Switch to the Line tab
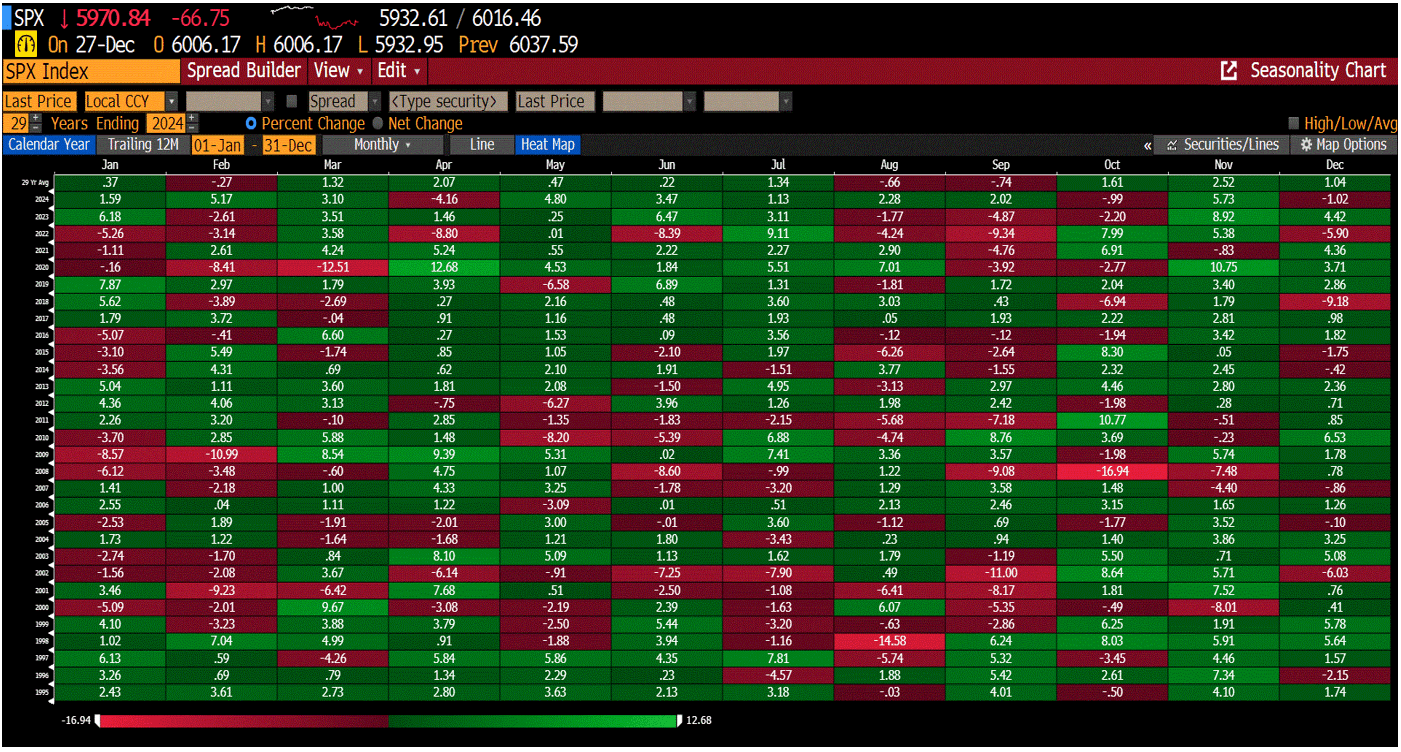The image size is (1401, 752). (481, 144)
